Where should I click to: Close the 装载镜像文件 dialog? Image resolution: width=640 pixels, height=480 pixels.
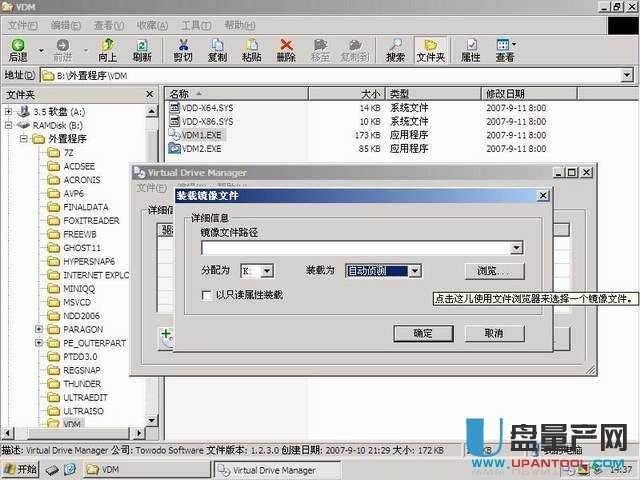(x=543, y=196)
